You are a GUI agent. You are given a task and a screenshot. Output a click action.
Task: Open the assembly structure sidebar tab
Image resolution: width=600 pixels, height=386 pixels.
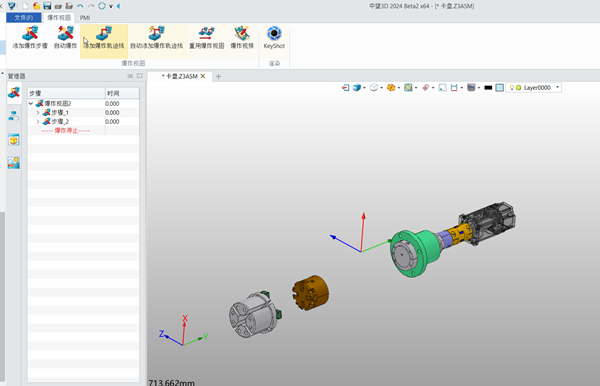tap(14, 116)
